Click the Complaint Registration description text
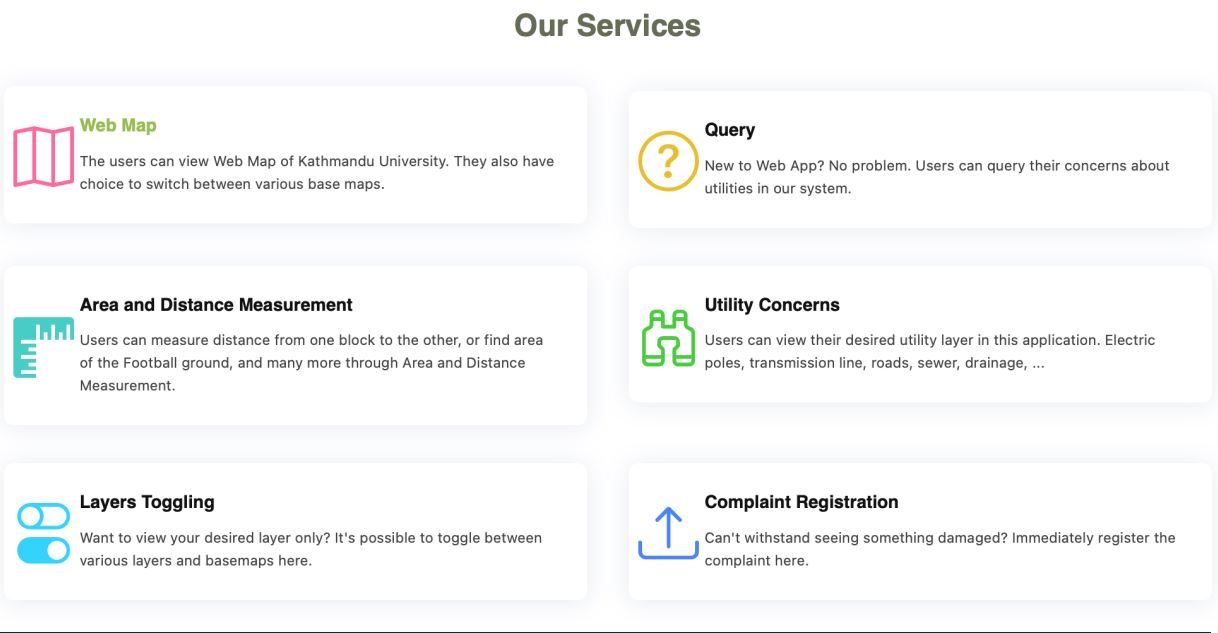Image resolution: width=1218 pixels, height=633 pixels. click(939, 549)
